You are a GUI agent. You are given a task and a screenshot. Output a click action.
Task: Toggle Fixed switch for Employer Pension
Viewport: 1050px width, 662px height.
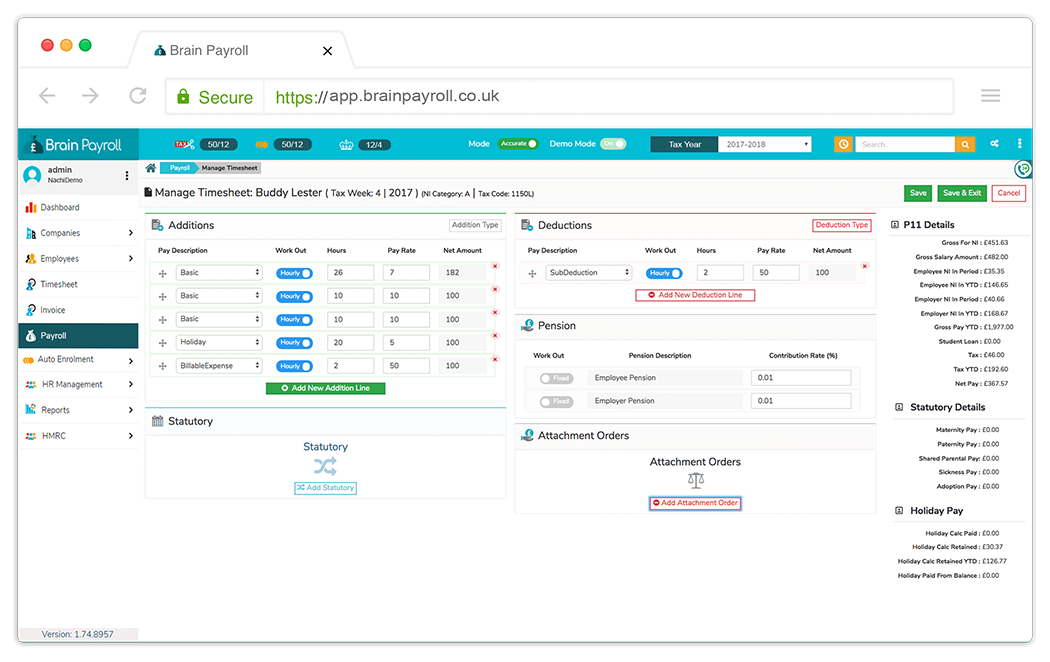556,402
